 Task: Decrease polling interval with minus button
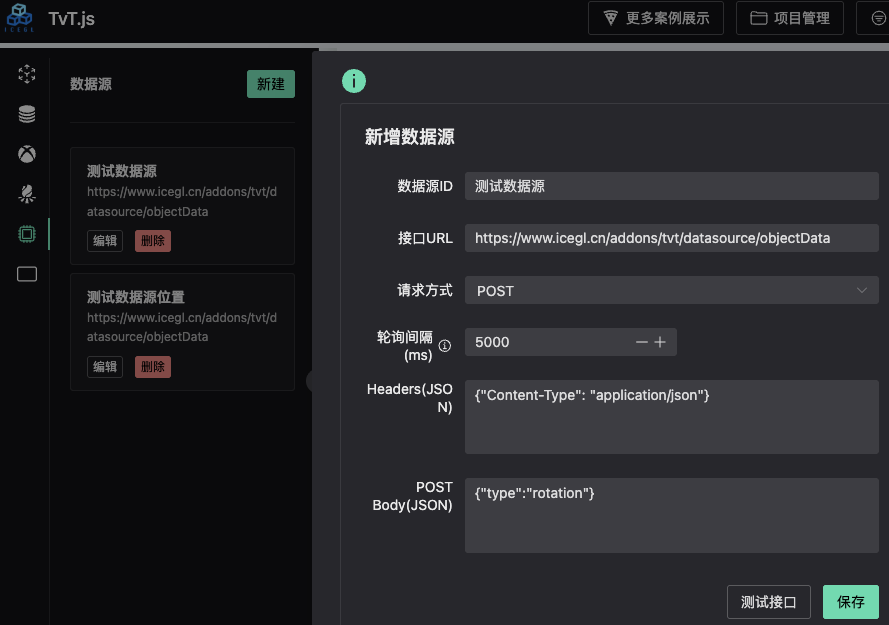pyautogui.click(x=642, y=342)
